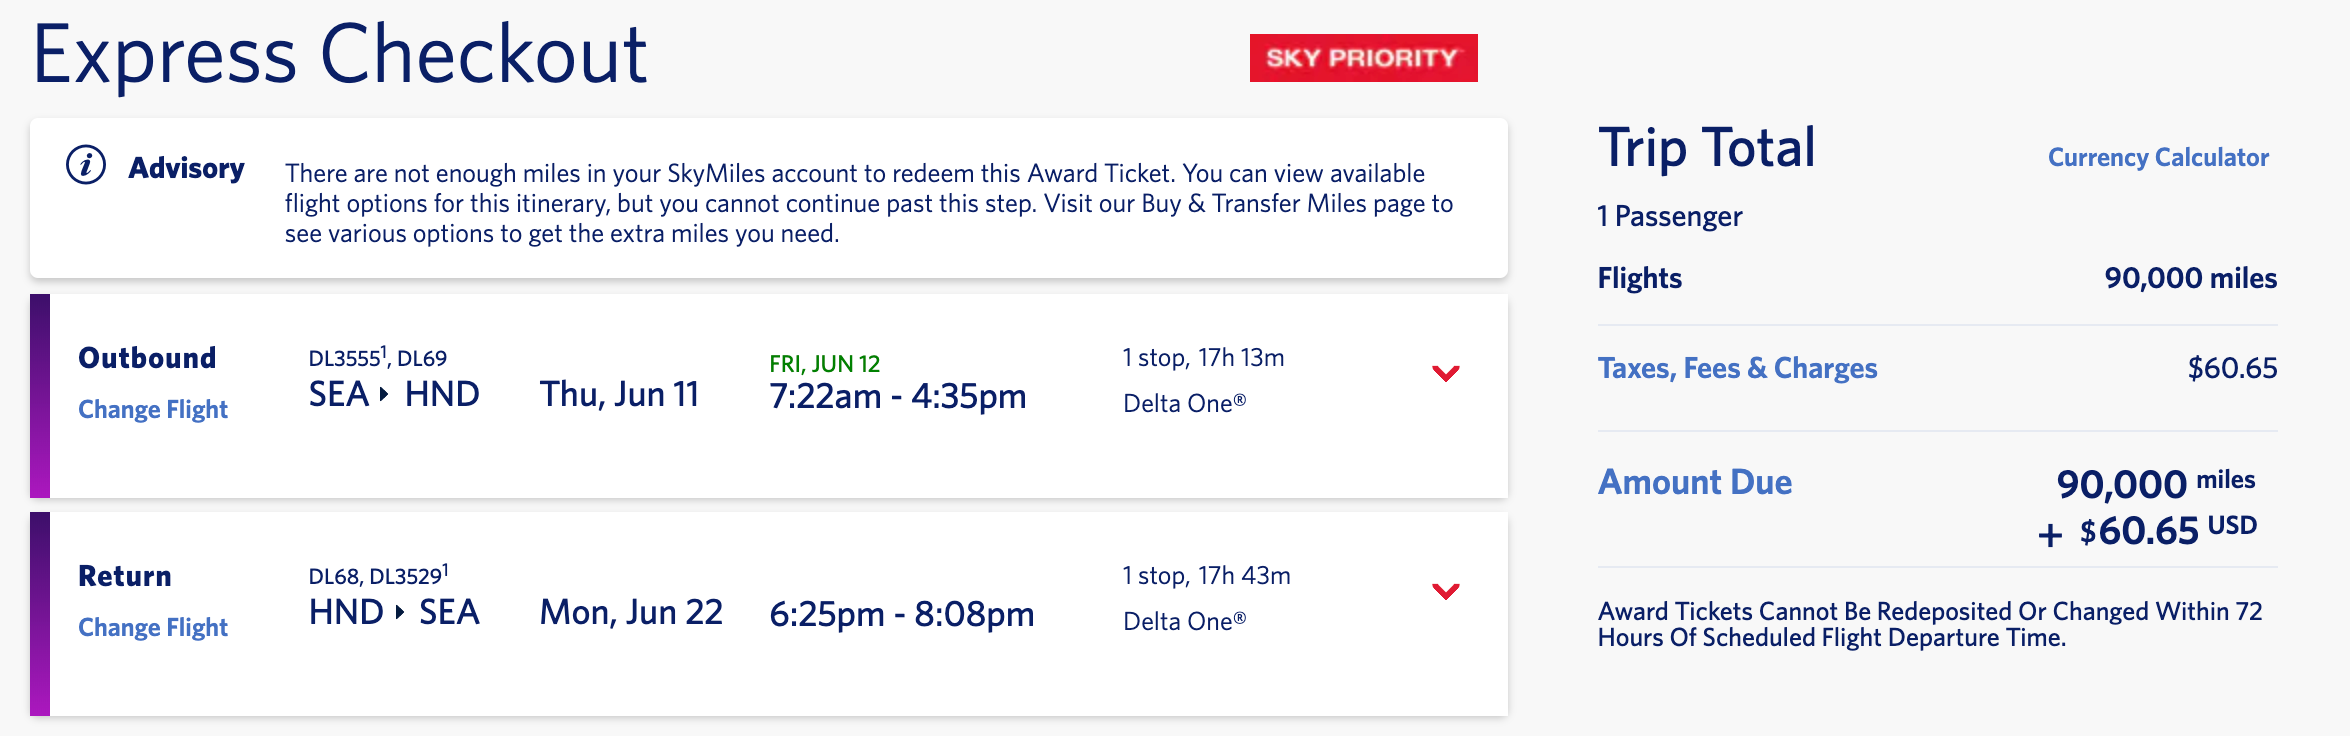Viewport: 2350px width, 736px height.
Task: Expand the Outbound flight details chevron
Action: point(1445,373)
